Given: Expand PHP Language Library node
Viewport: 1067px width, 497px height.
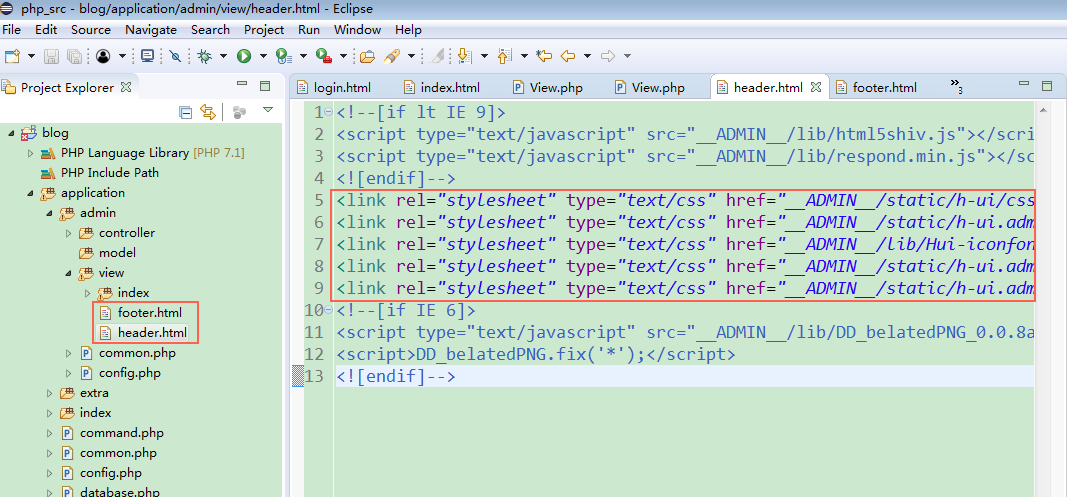Looking at the screenshot, I should 30,153.
